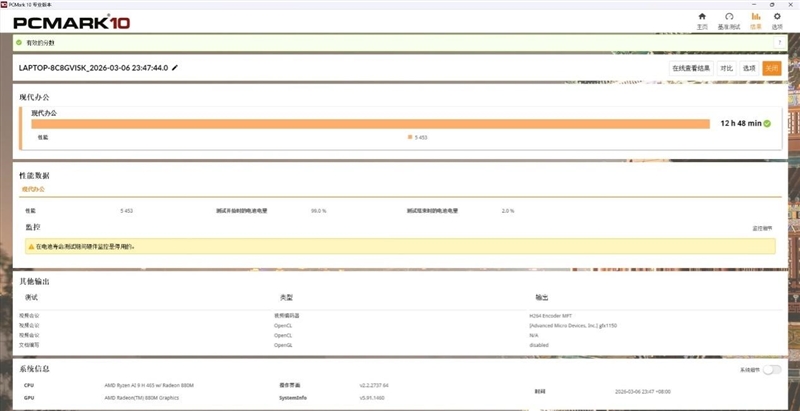Click the 测试结束时的电池电量 label

[432, 211]
